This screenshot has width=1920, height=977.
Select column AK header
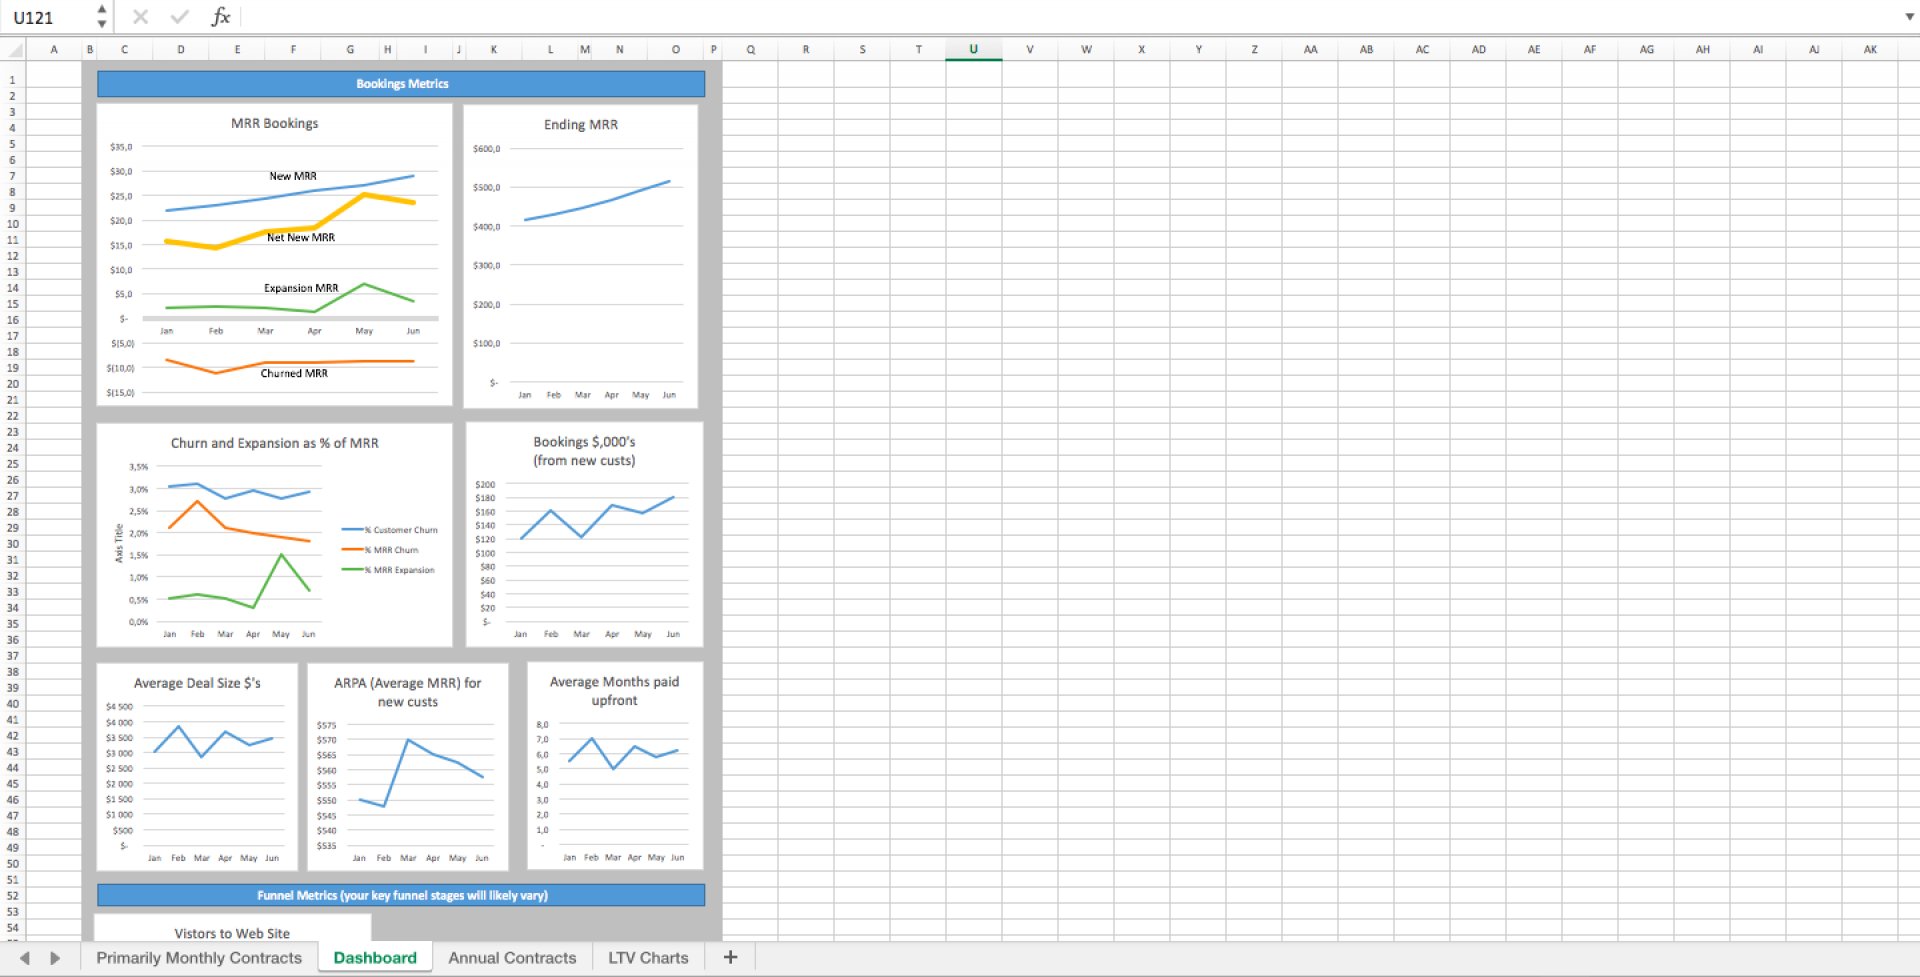(1870, 49)
